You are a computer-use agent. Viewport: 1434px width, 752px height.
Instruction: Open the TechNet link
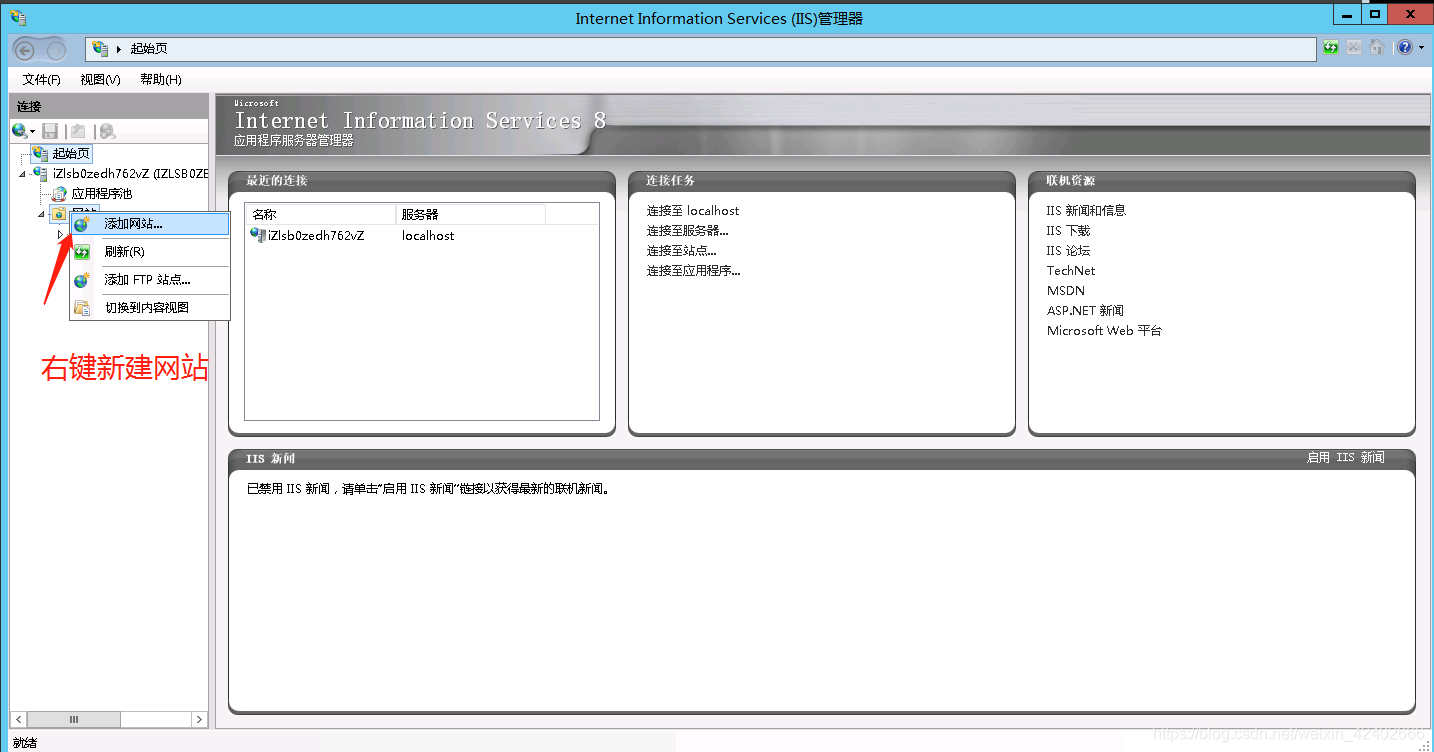(x=1071, y=271)
